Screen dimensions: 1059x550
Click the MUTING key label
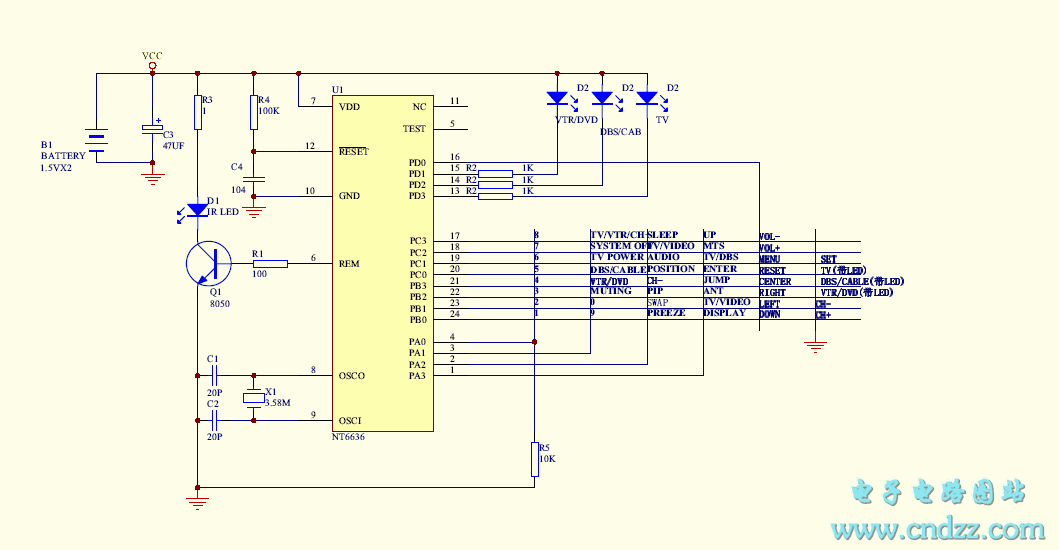[x=610, y=291]
